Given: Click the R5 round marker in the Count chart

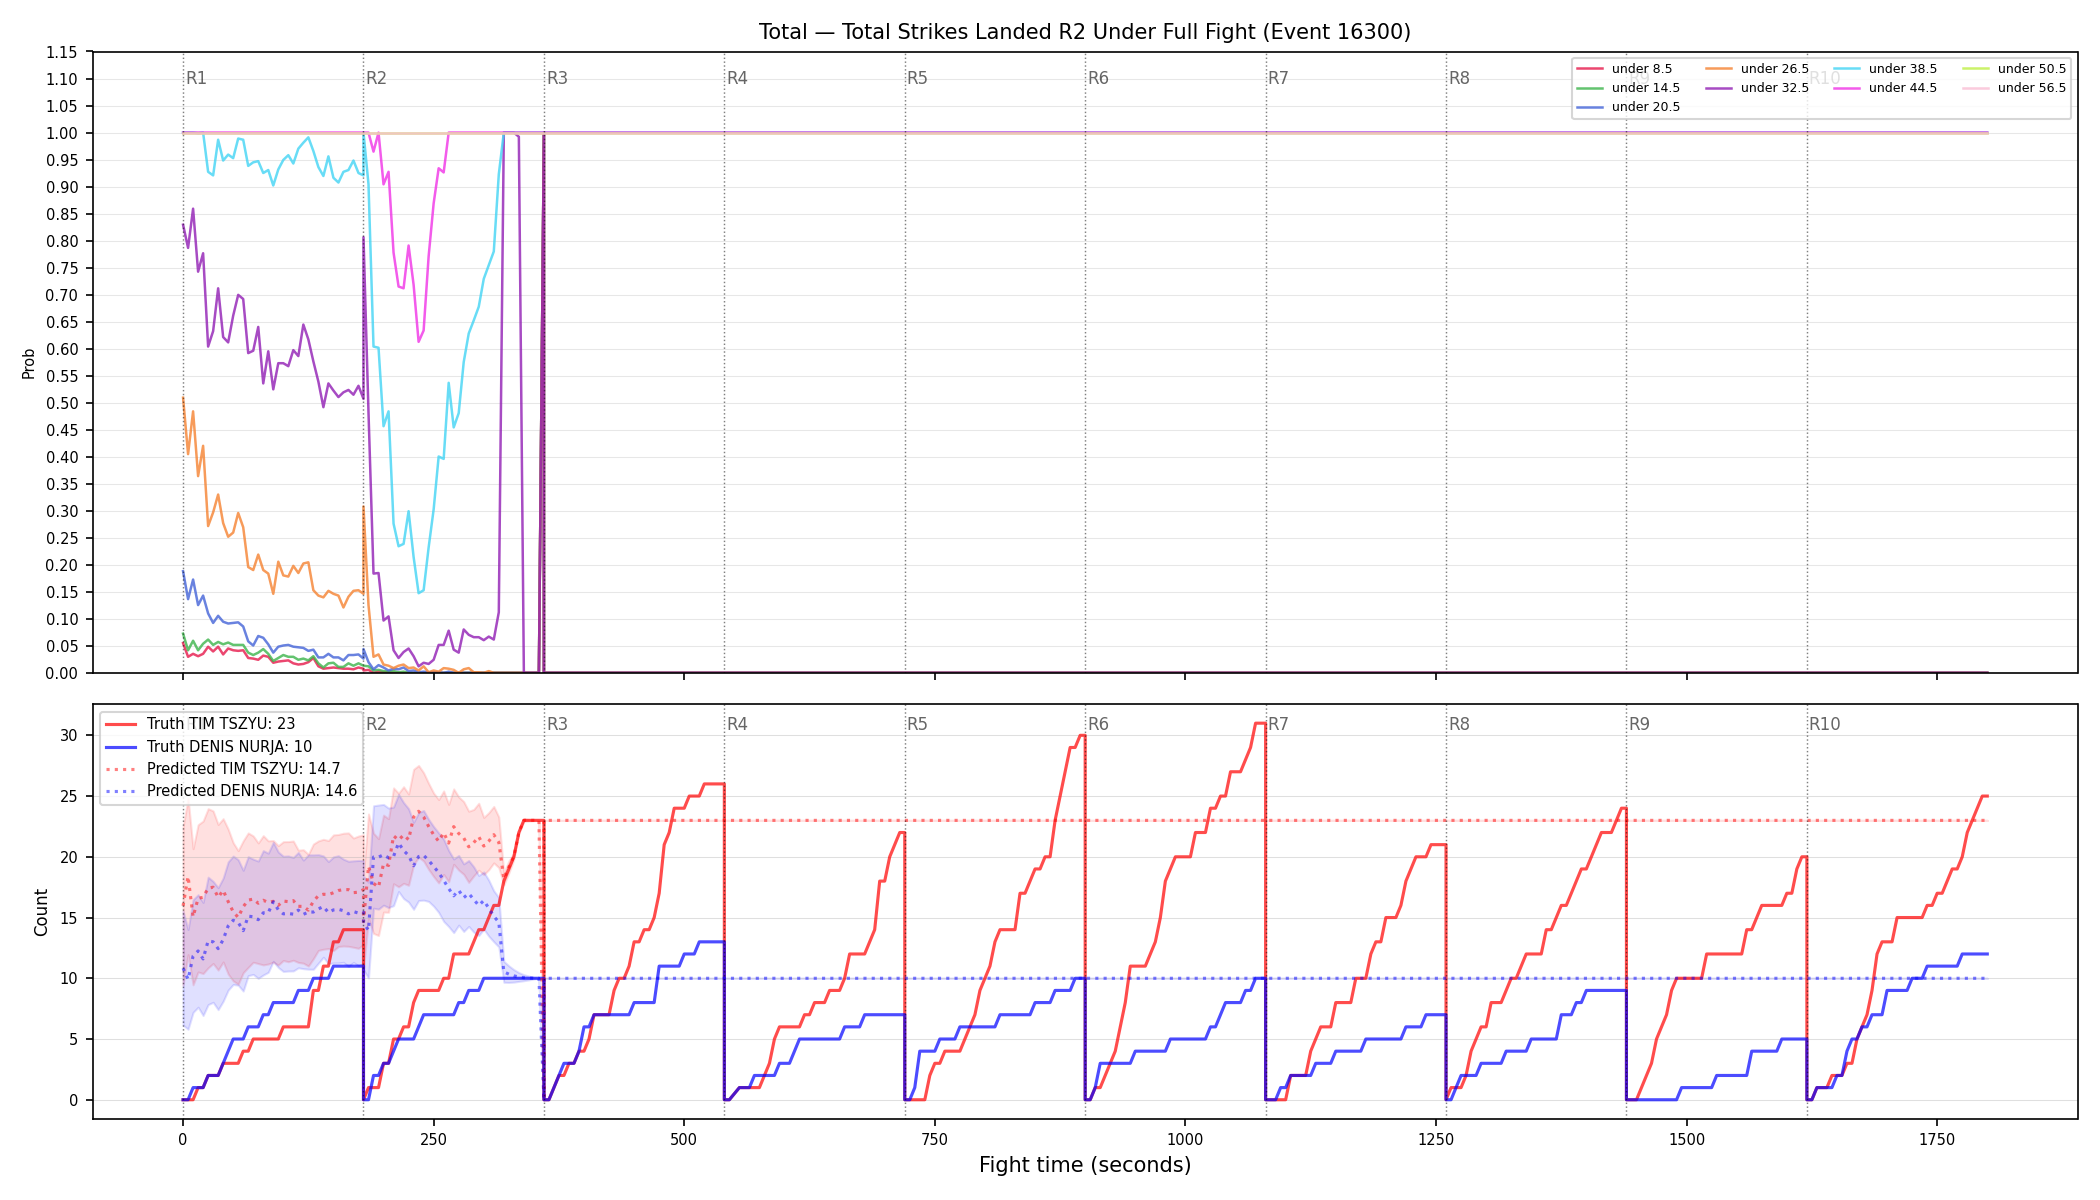Looking at the screenshot, I should pyautogui.click(x=917, y=724).
